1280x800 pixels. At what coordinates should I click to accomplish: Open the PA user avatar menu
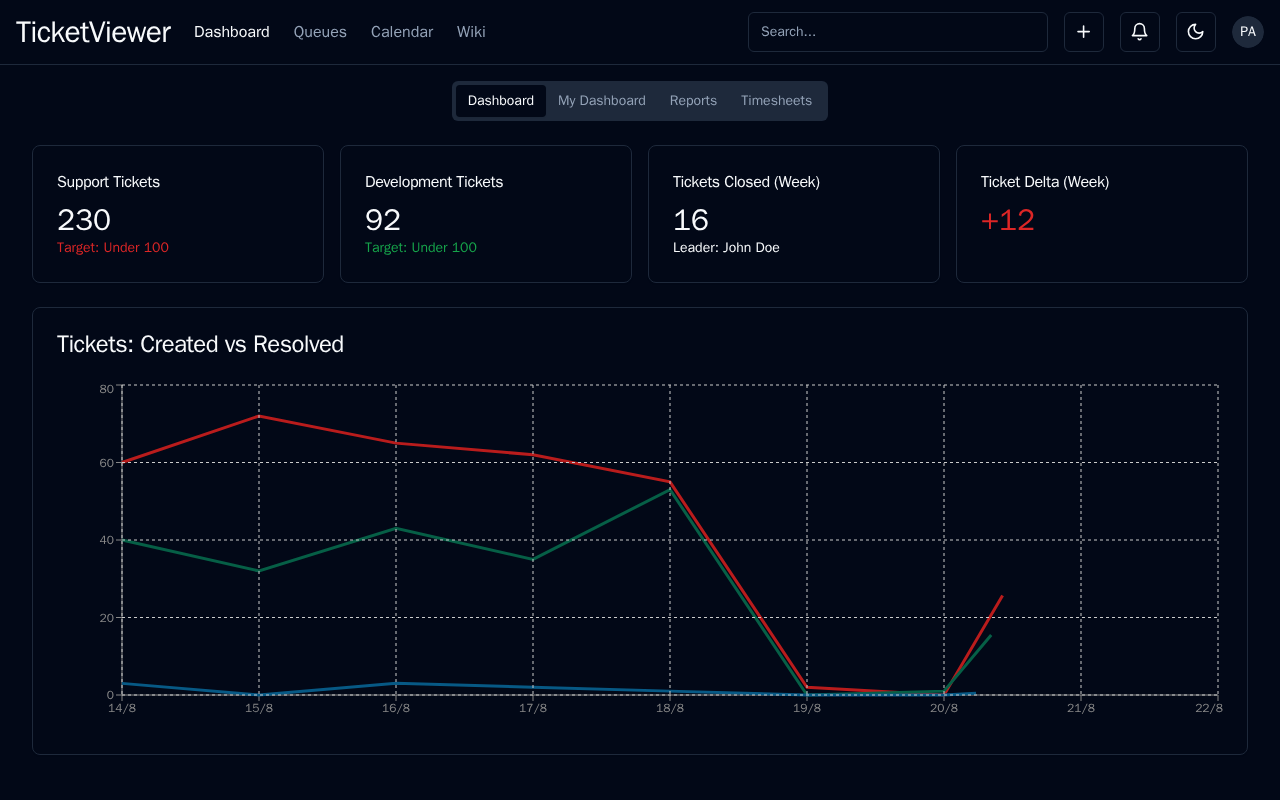tap(1247, 32)
